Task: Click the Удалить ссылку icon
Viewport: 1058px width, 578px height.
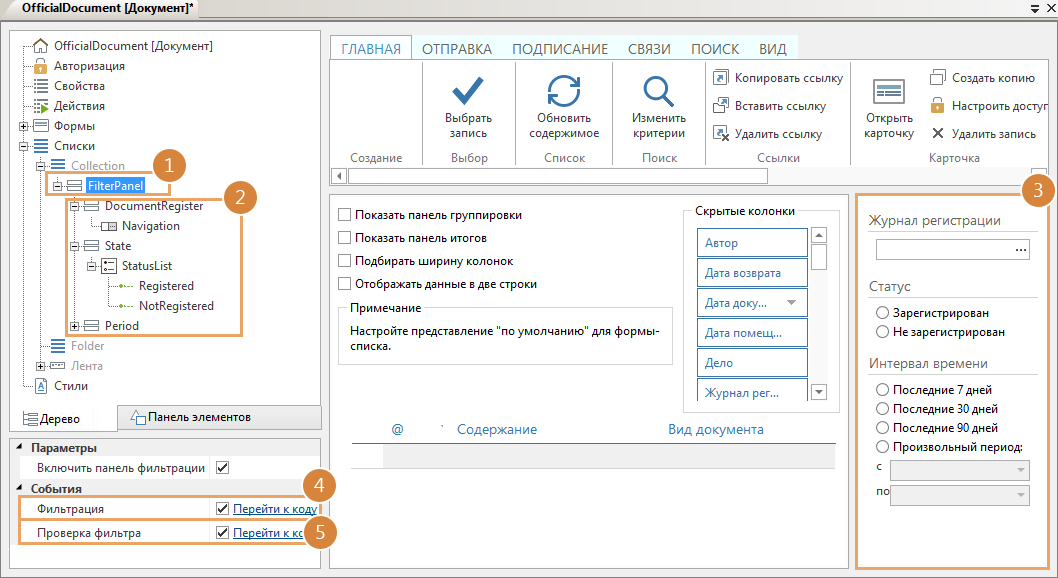Action: coord(720,133)
